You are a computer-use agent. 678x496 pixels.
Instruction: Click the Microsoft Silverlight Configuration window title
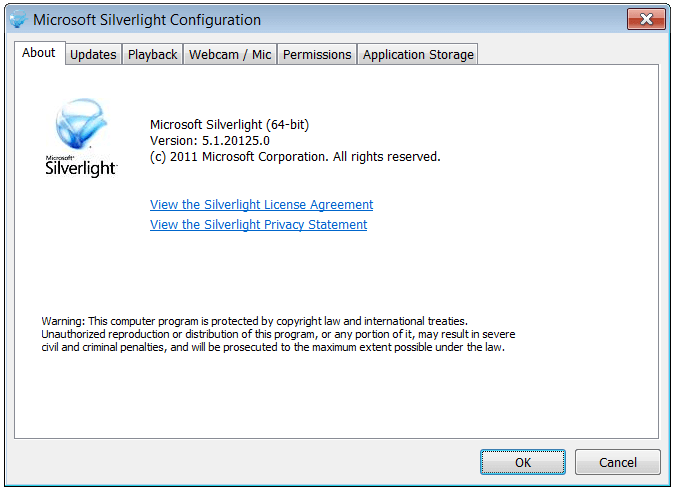click(x=147, y=20)
